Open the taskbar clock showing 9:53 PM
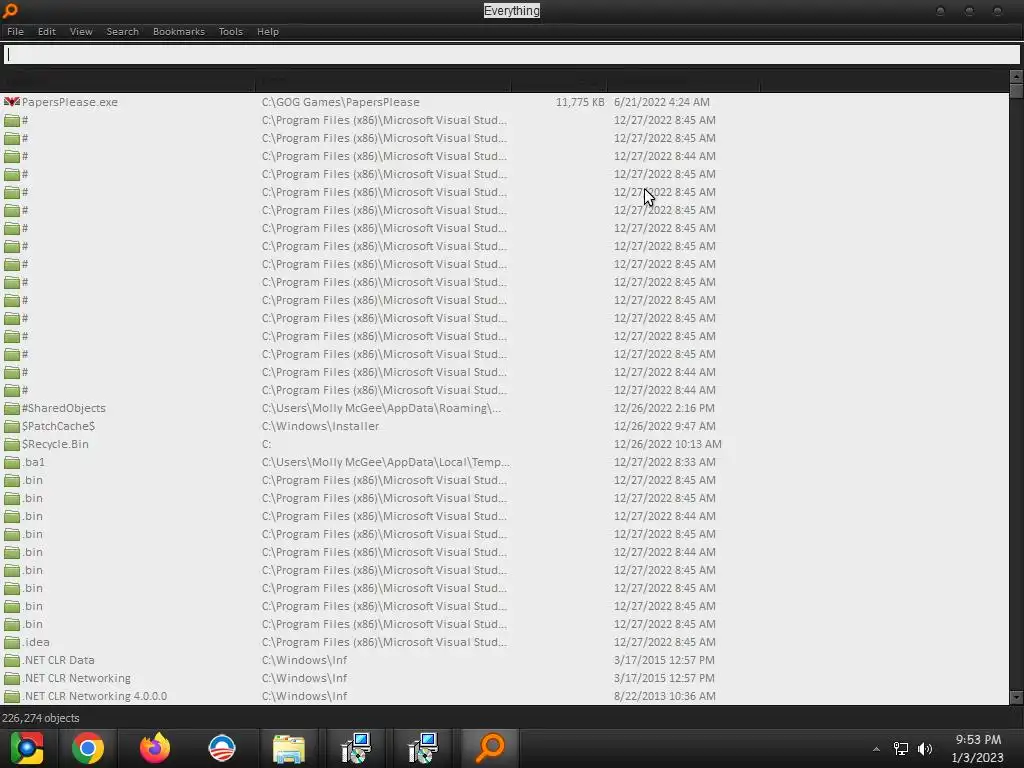Screen dimensions: 1024x768 [978, 748]
